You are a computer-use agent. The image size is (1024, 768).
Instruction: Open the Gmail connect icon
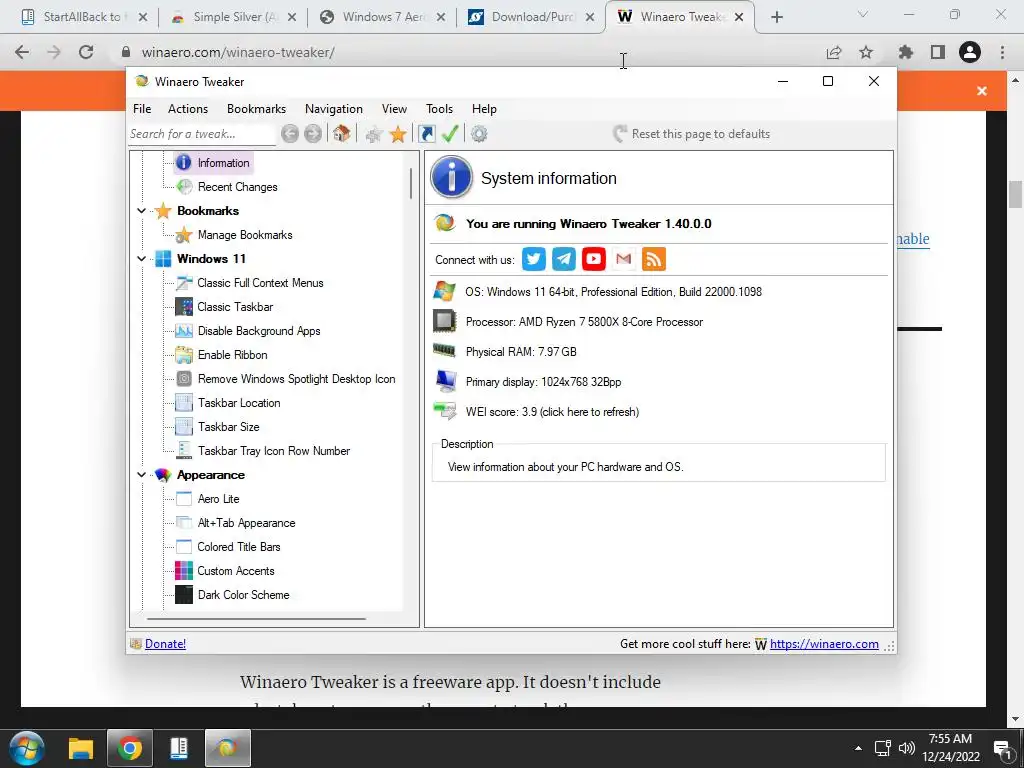pos(624,259)
